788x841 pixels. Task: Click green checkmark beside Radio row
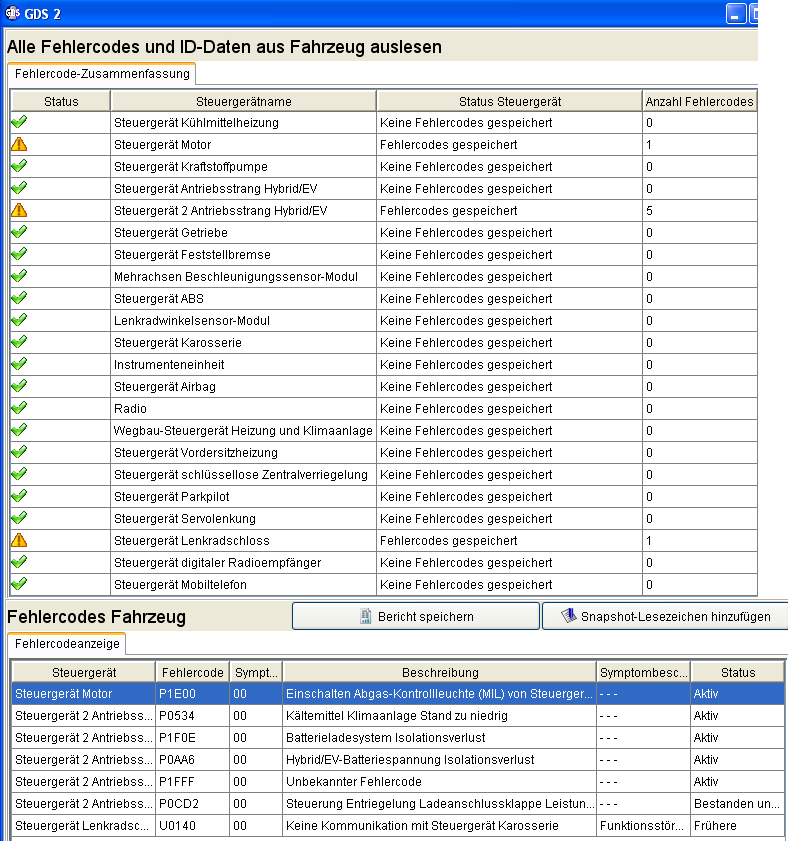coord(19,409)
